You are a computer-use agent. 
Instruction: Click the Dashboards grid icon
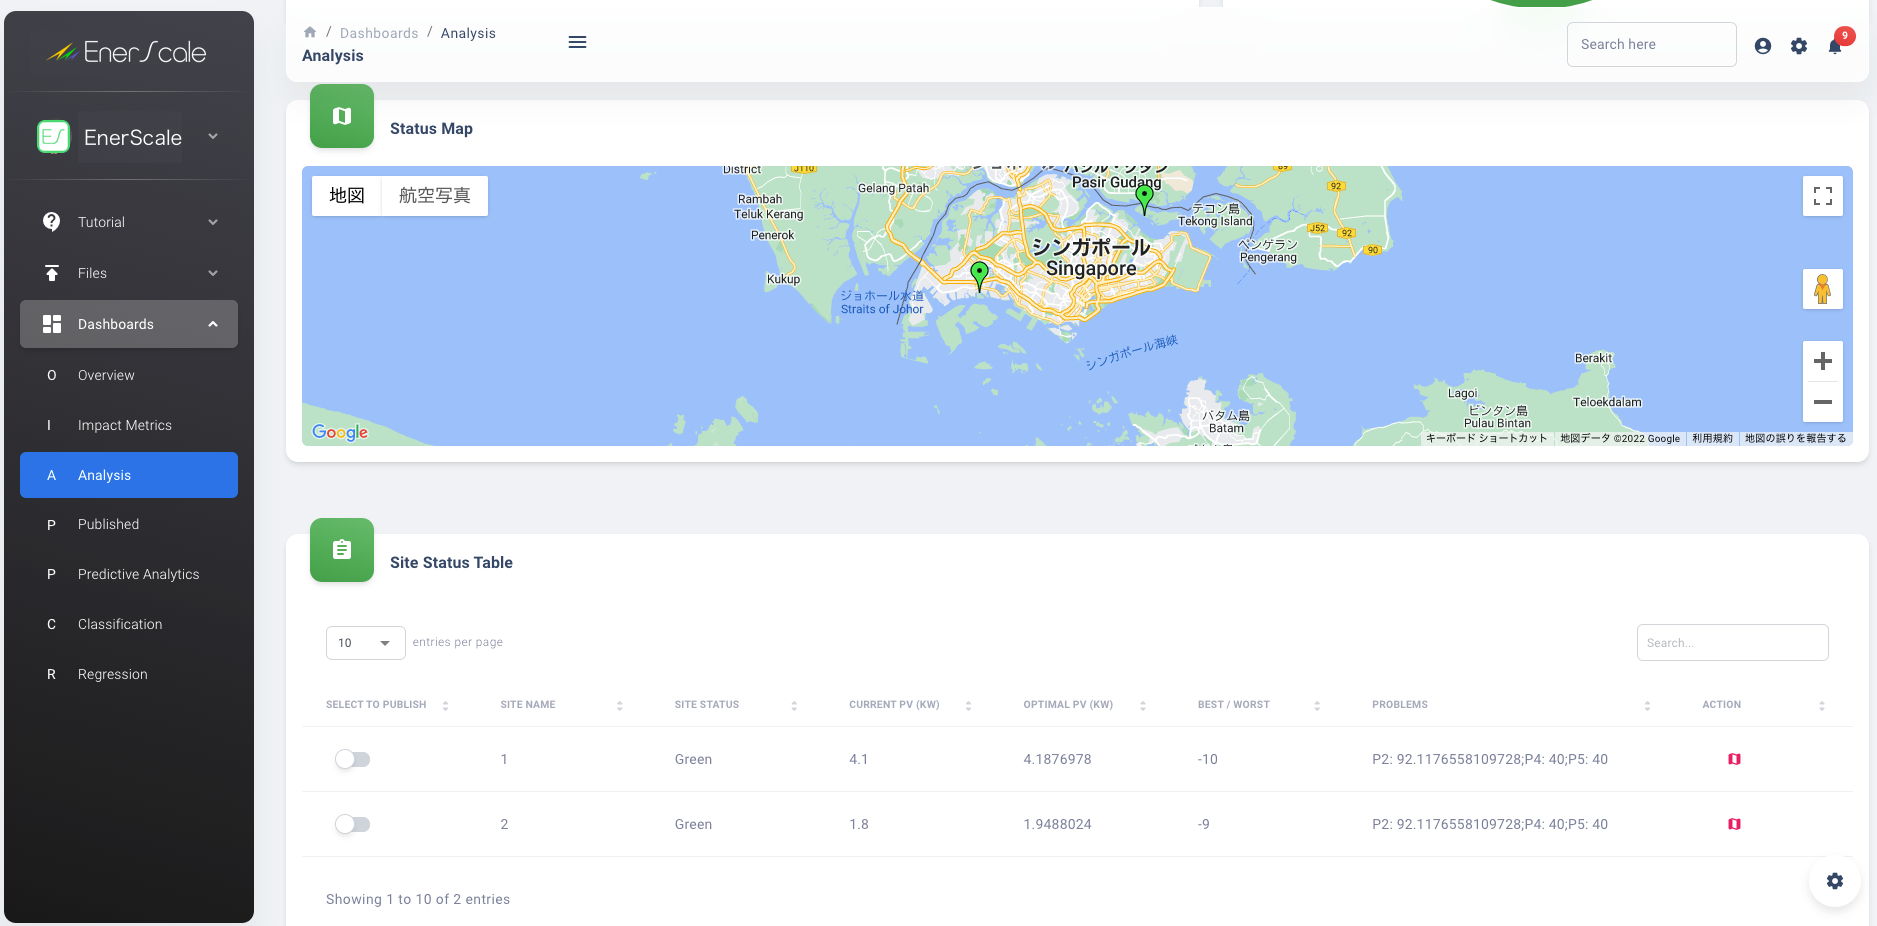pos(52,324)
